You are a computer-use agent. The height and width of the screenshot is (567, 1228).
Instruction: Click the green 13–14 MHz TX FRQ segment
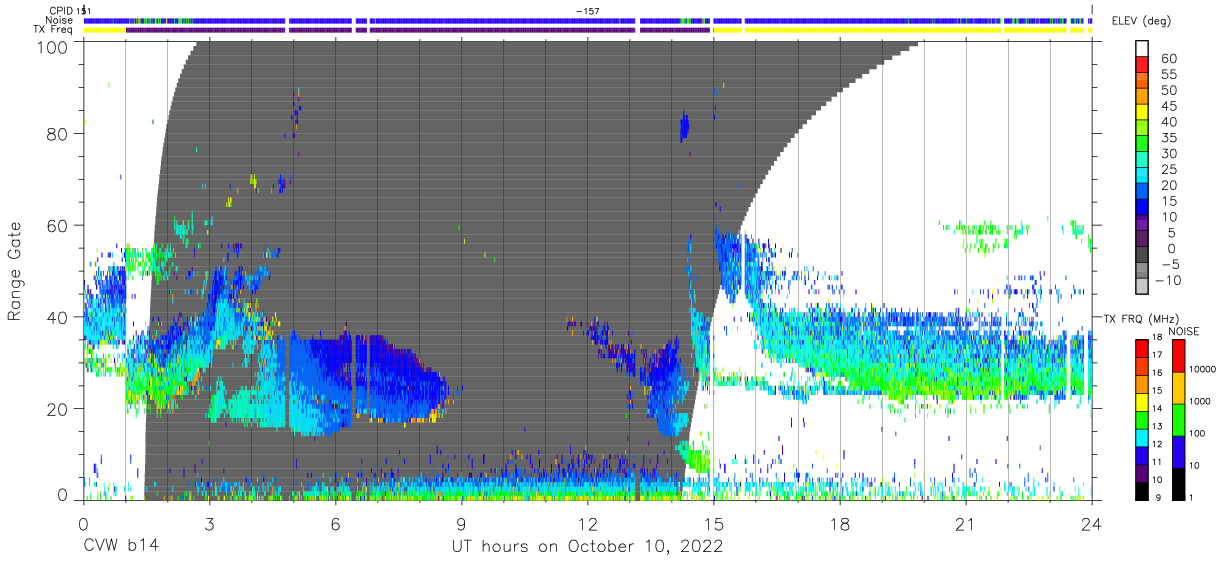point(1142,420)
